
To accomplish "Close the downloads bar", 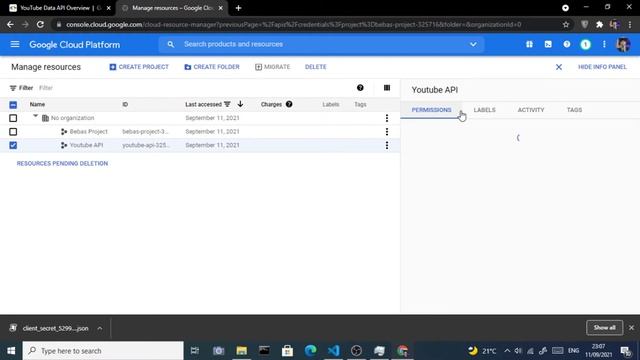I will 631,328.
